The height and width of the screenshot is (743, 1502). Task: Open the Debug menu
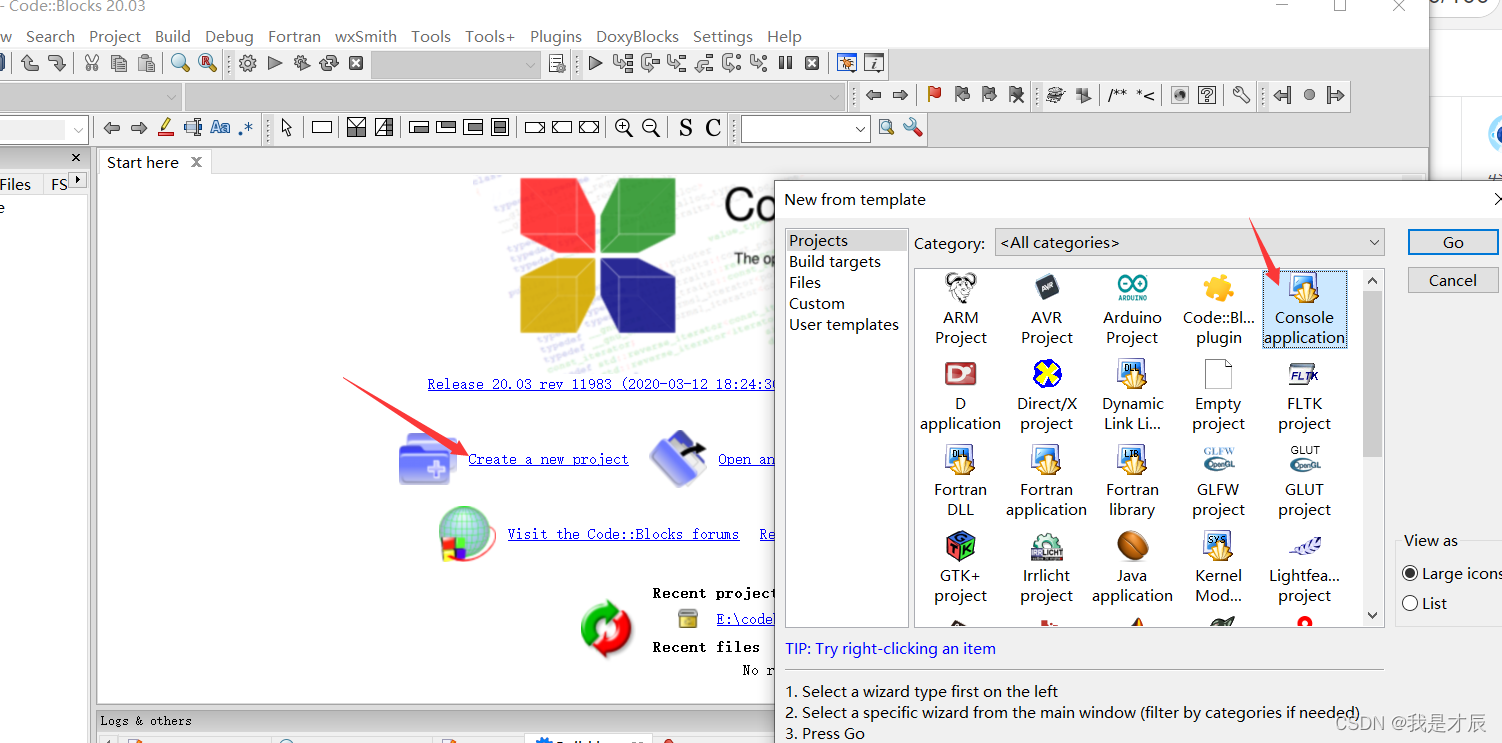pyautogui.click(x=229, y=36)
